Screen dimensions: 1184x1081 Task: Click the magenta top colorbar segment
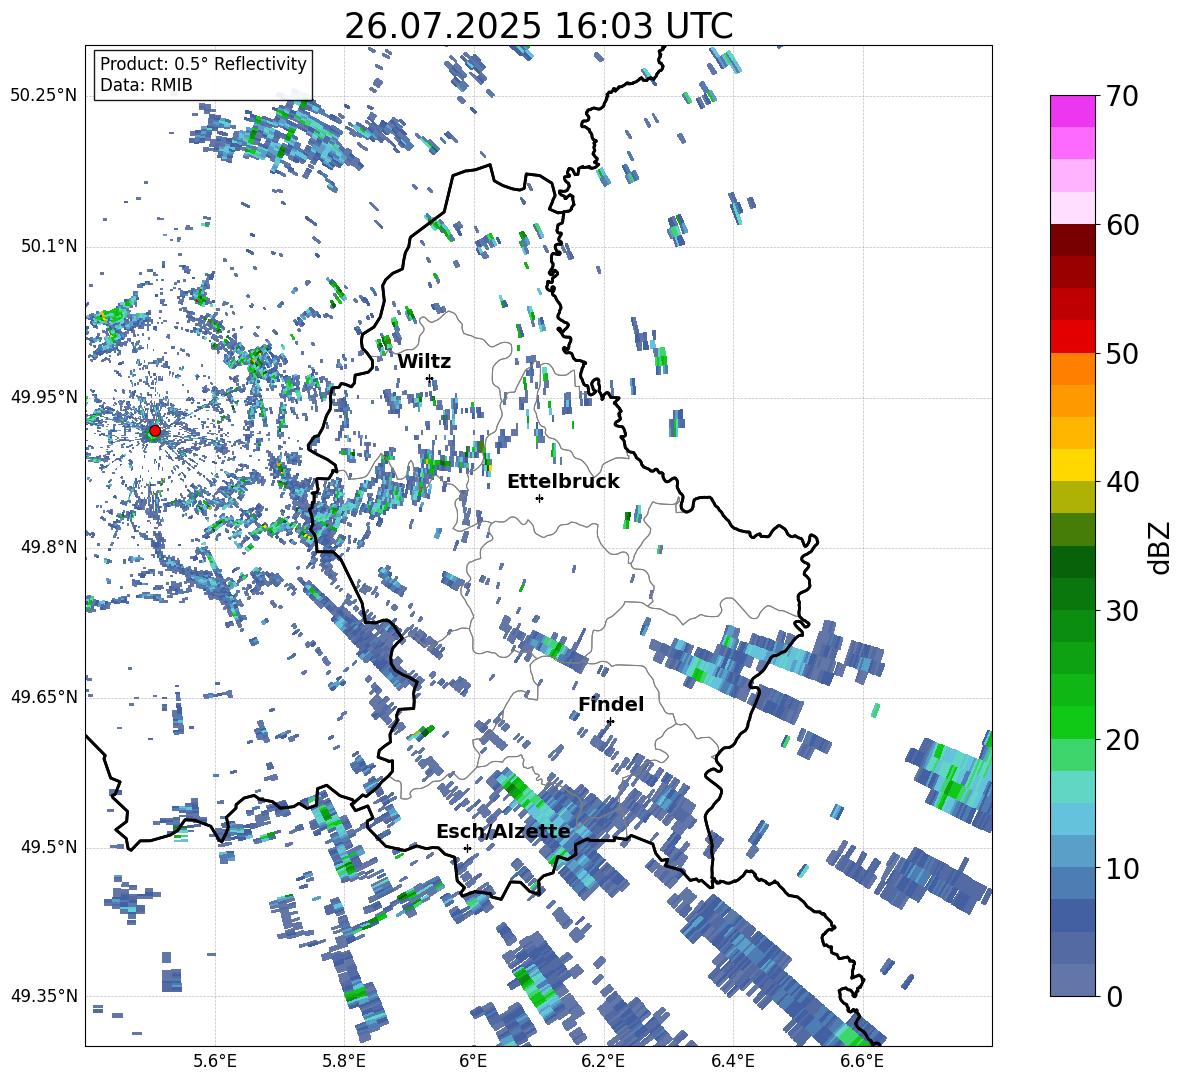point(1072,112)
